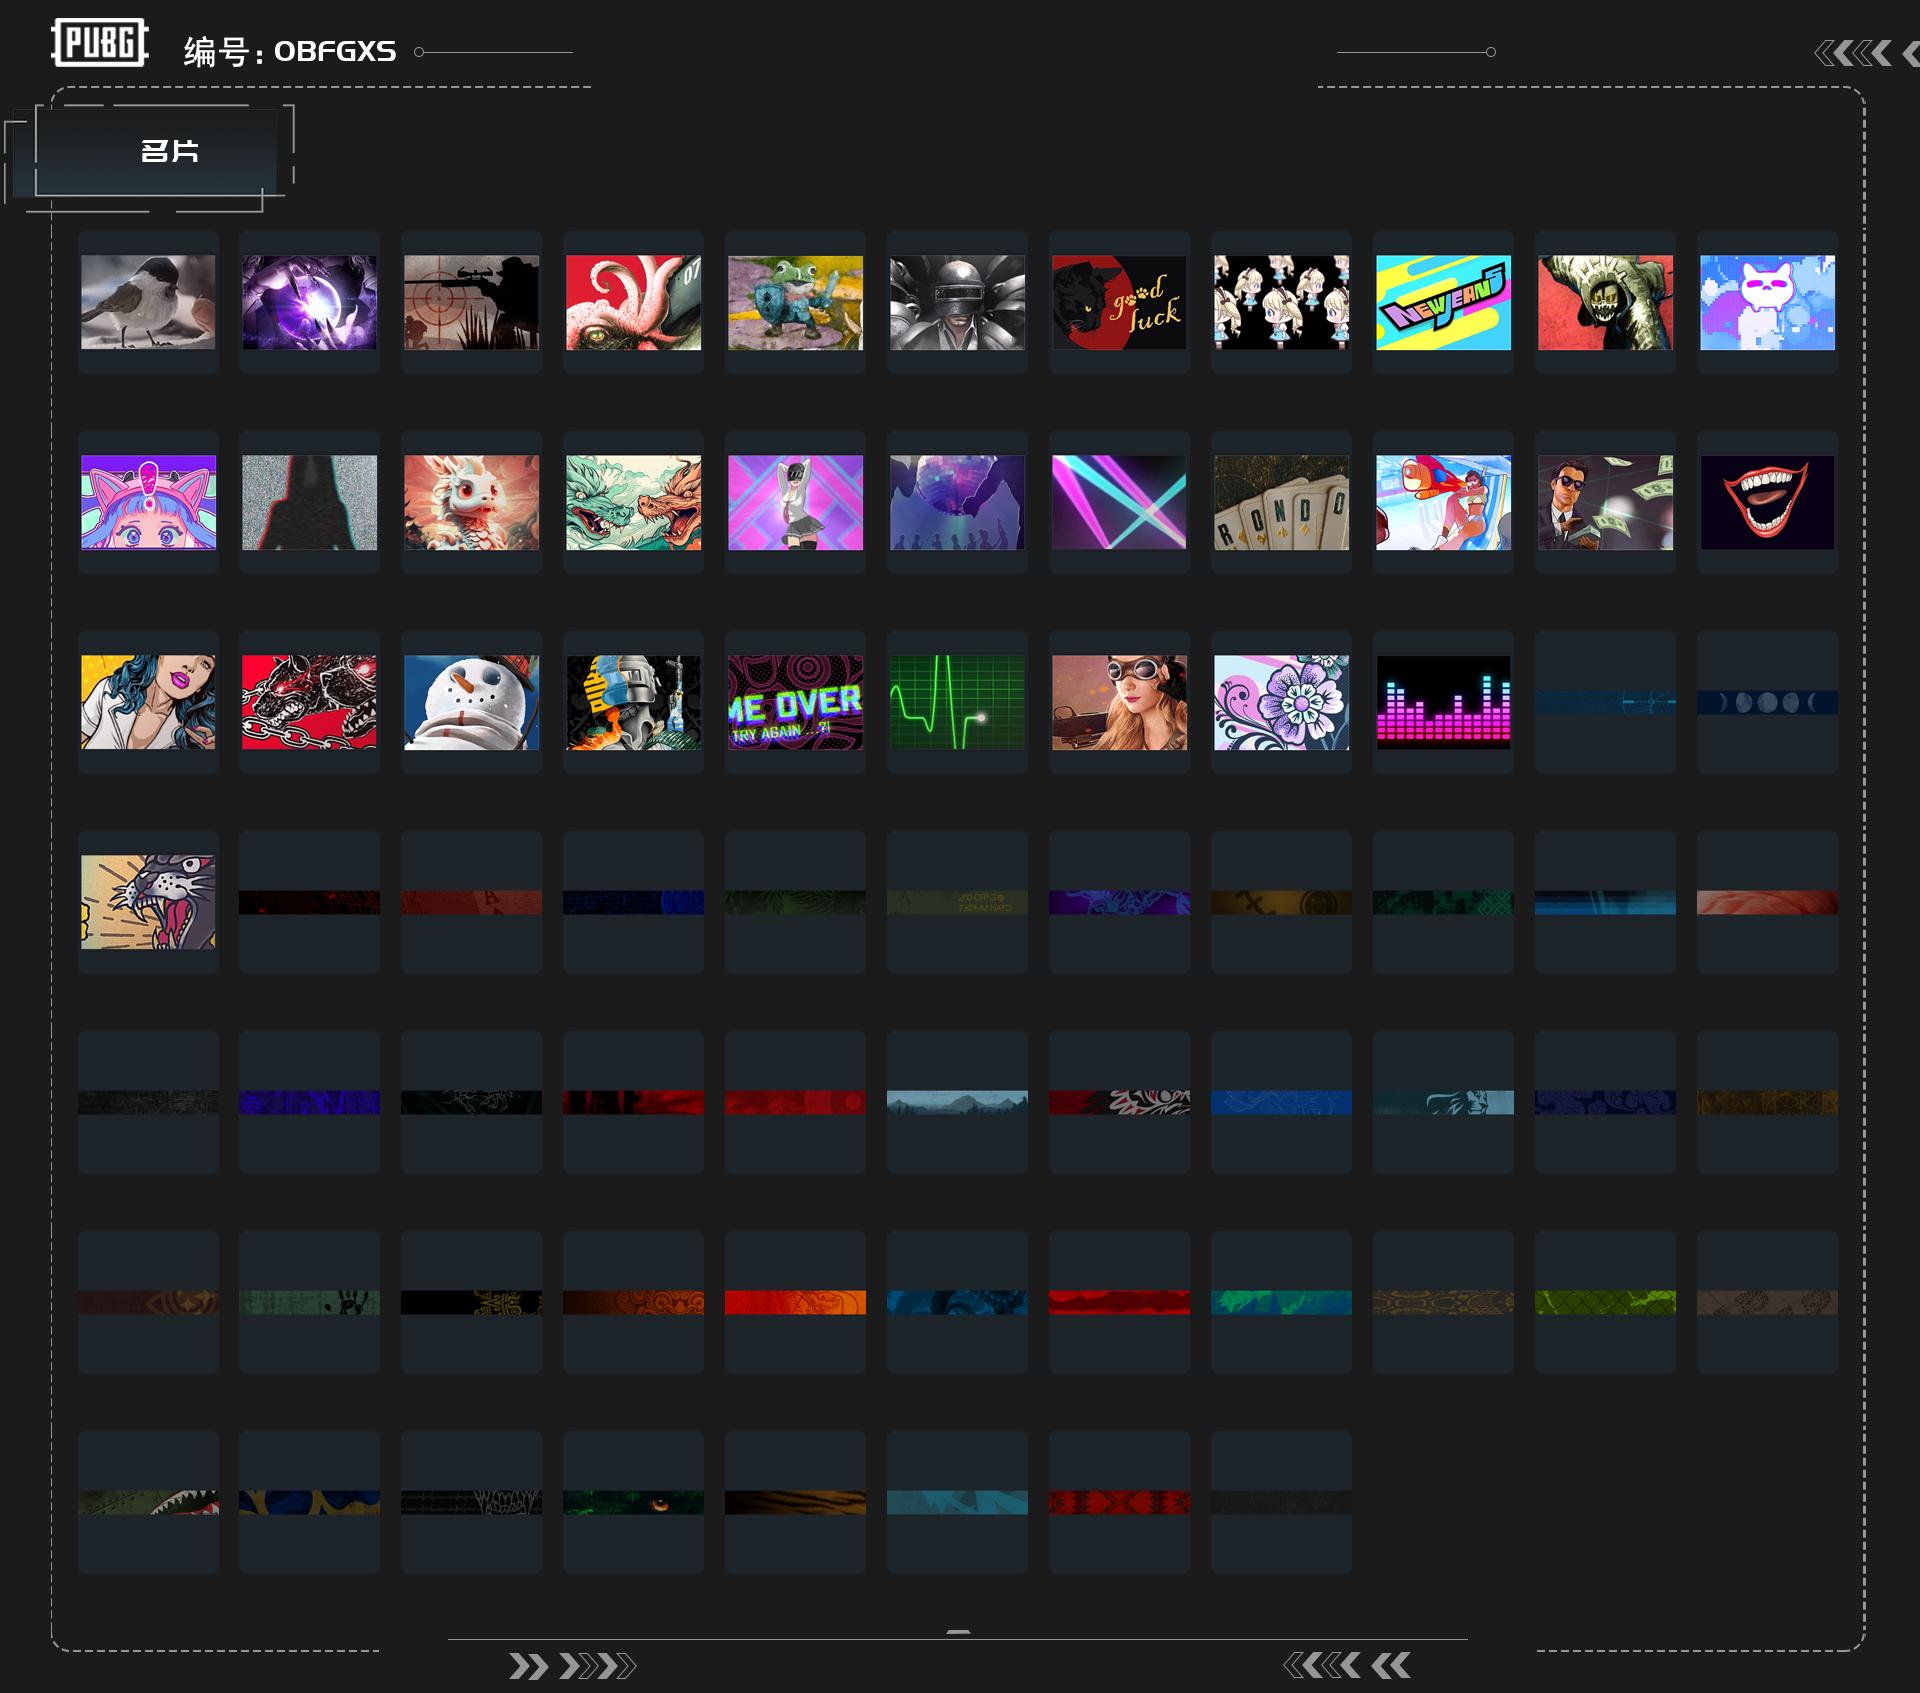Screen dimensions: 1920x1693
Task: Select the 名片 tab
Action: point(168,151)
